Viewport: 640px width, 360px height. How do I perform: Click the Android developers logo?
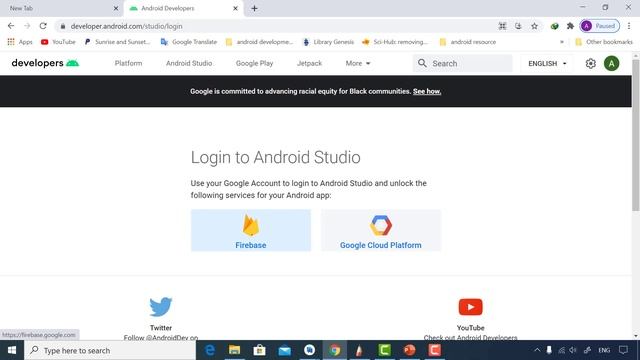45,63
